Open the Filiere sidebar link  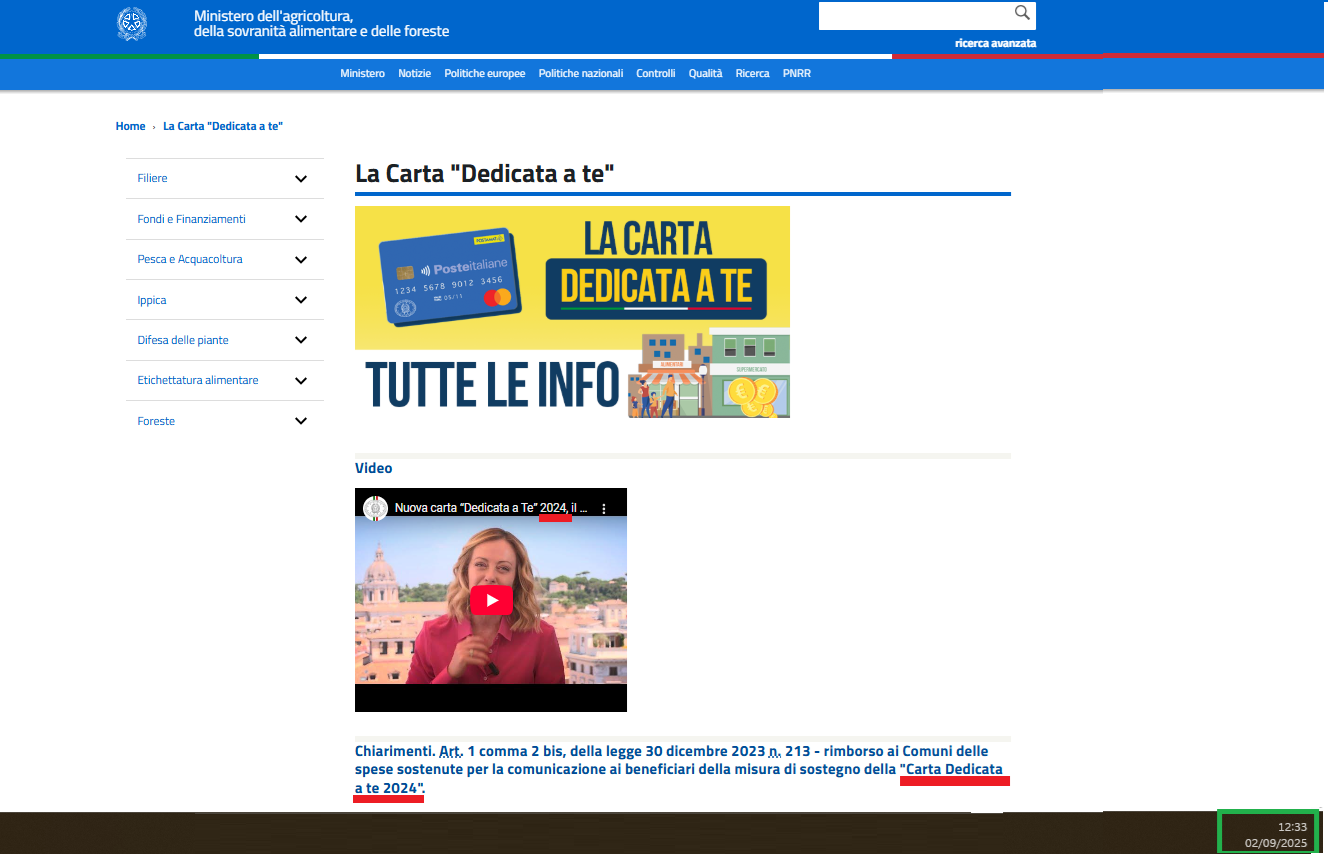152,178
